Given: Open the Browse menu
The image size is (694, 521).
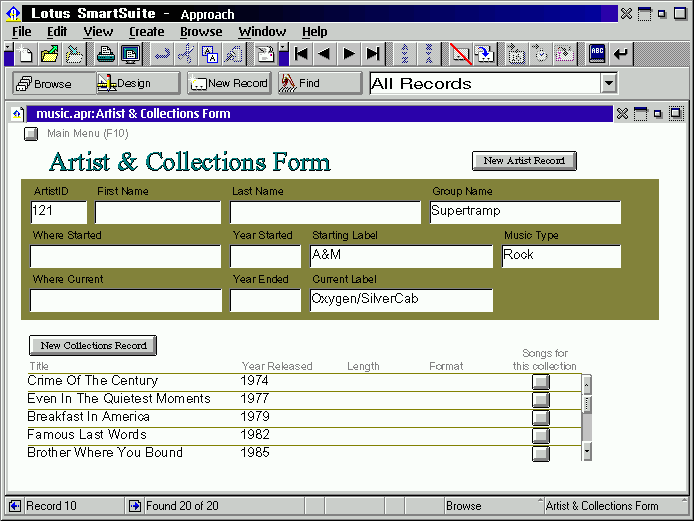Looking at the screenshot, I should coord(201,32).
